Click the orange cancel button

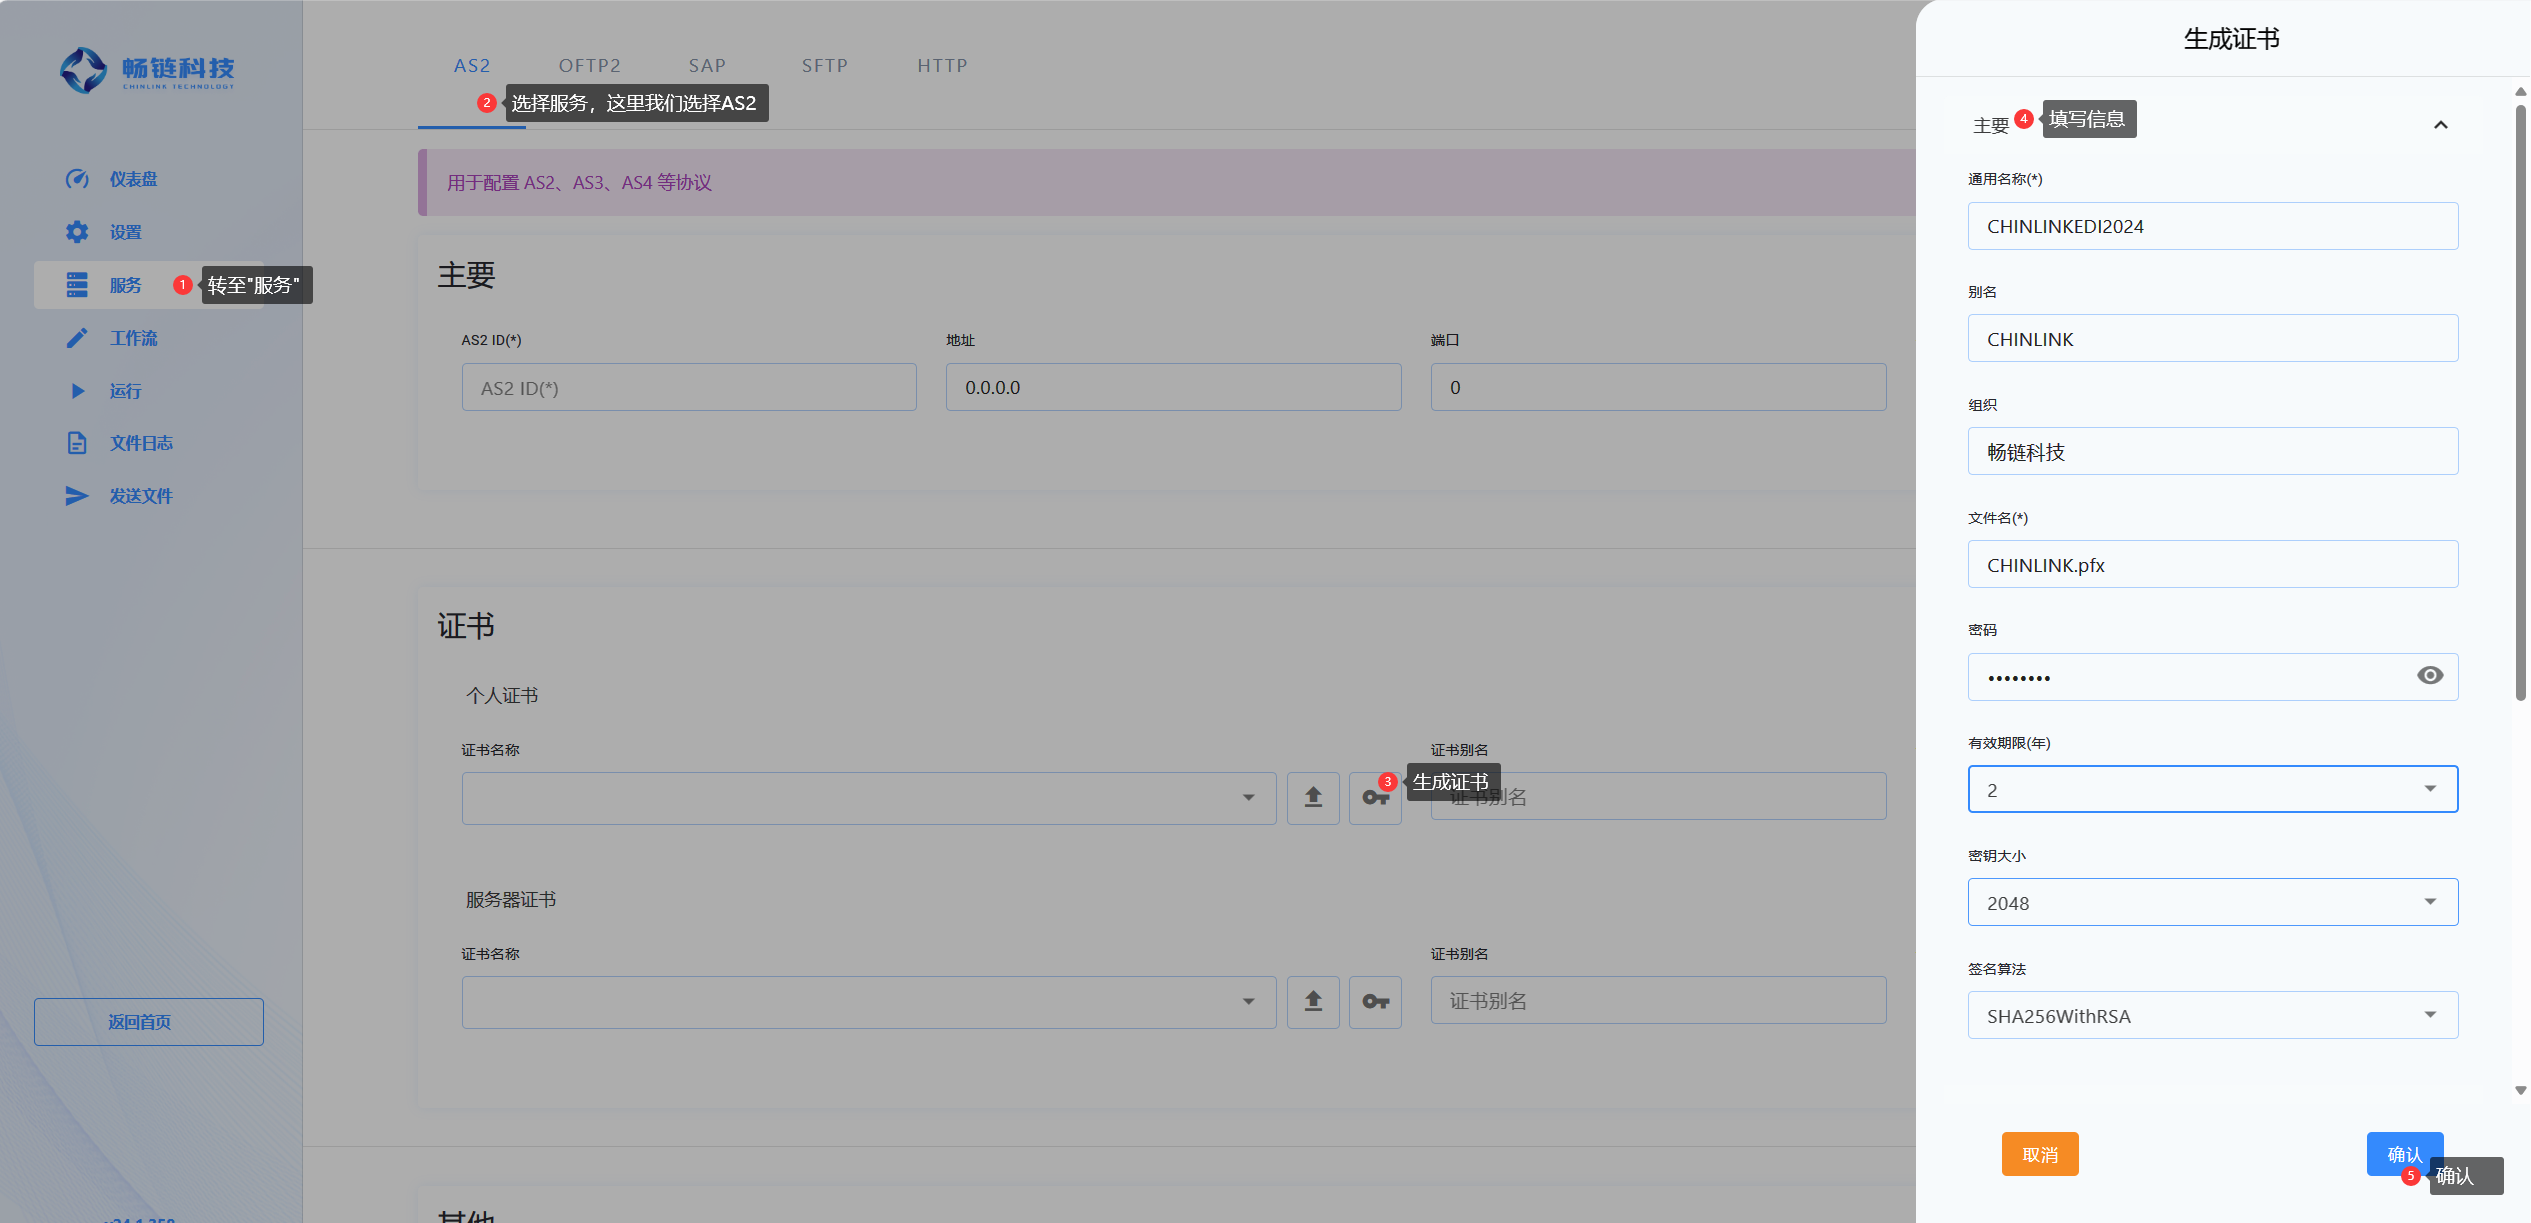coord(2039,1154)
